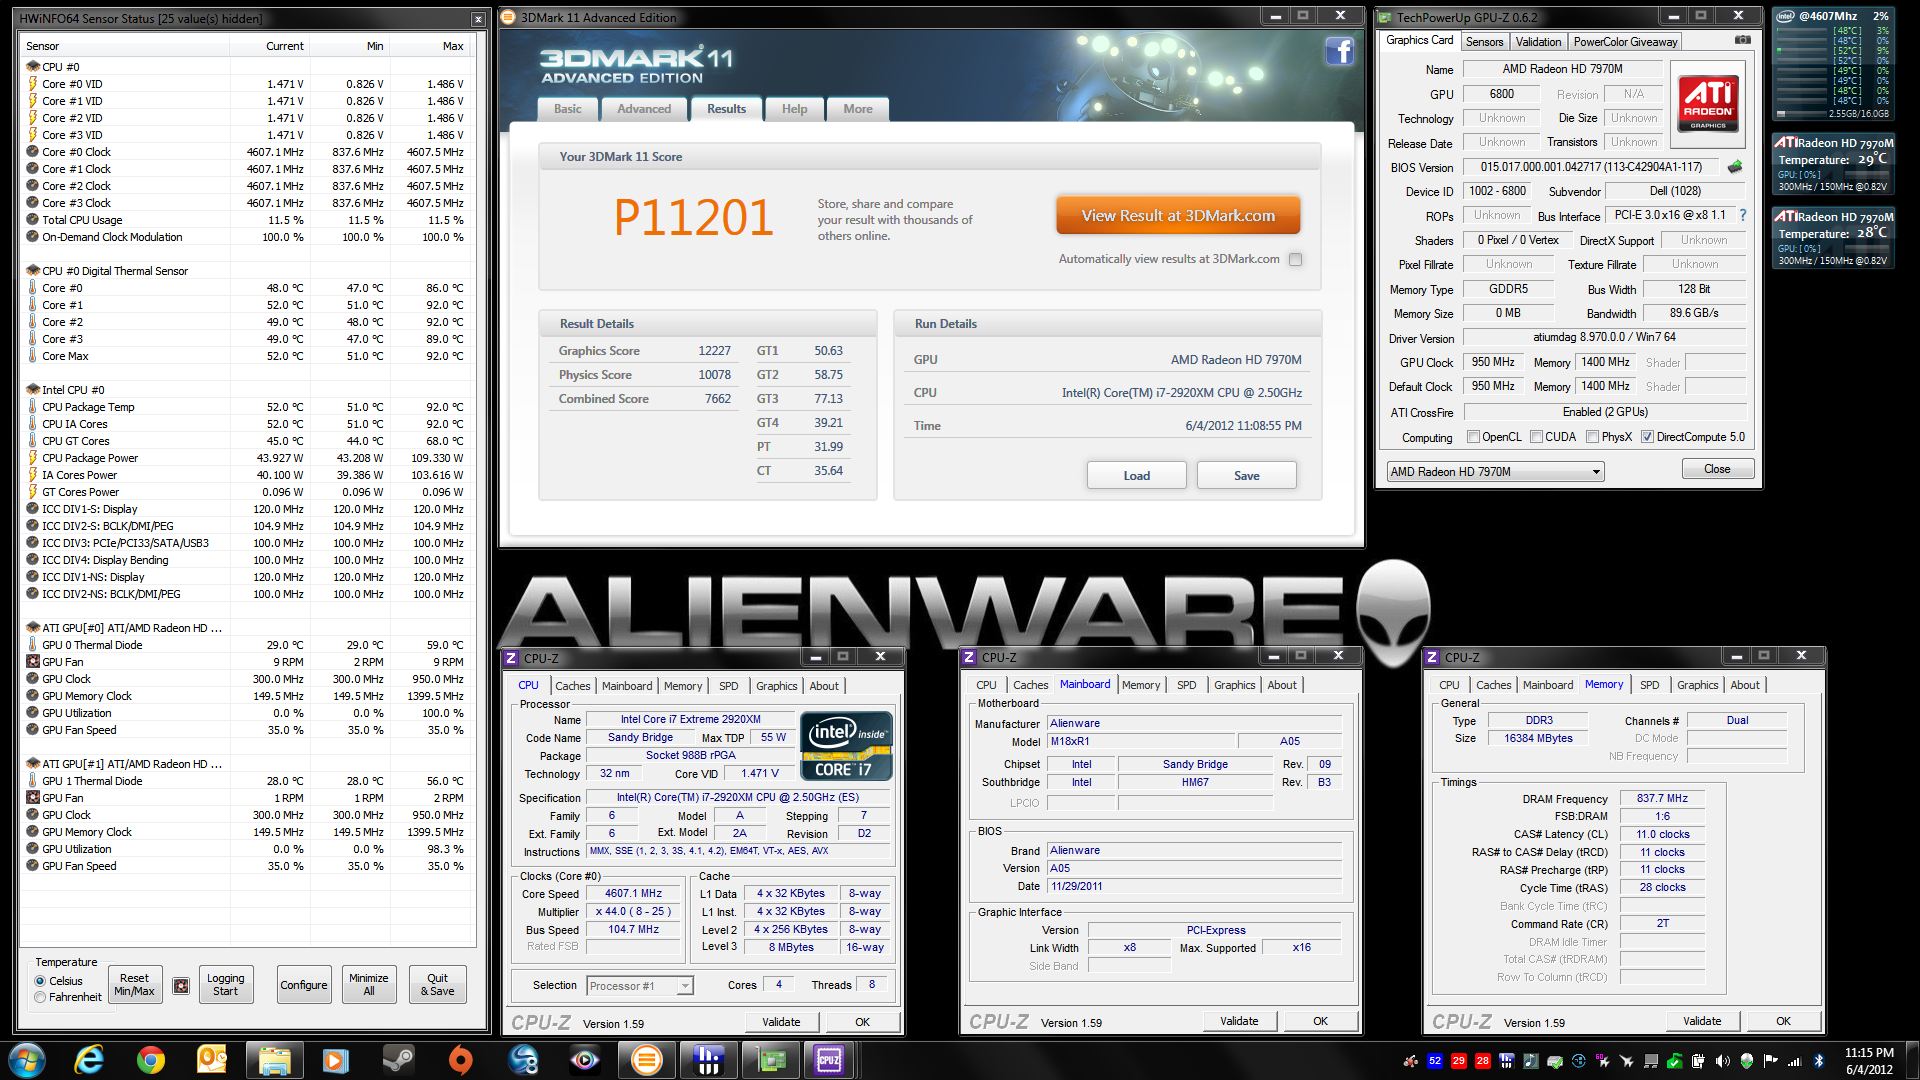
Task: Click the taskbar clock showing 11:15 PM
Action: click(x=1869, y=1061)
